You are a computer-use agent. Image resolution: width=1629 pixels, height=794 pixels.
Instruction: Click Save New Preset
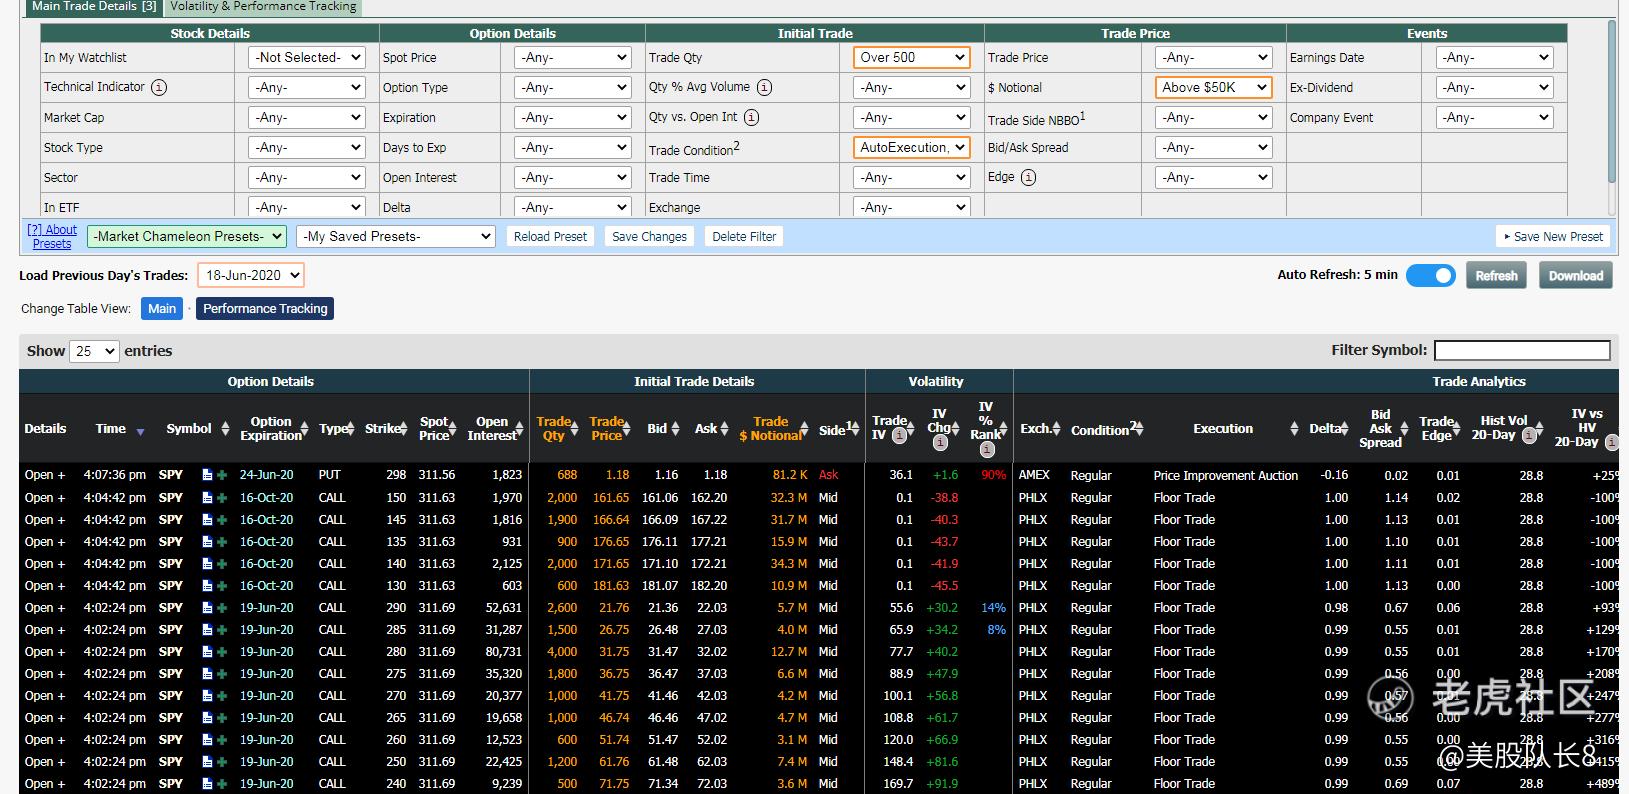click(1553, 236)
